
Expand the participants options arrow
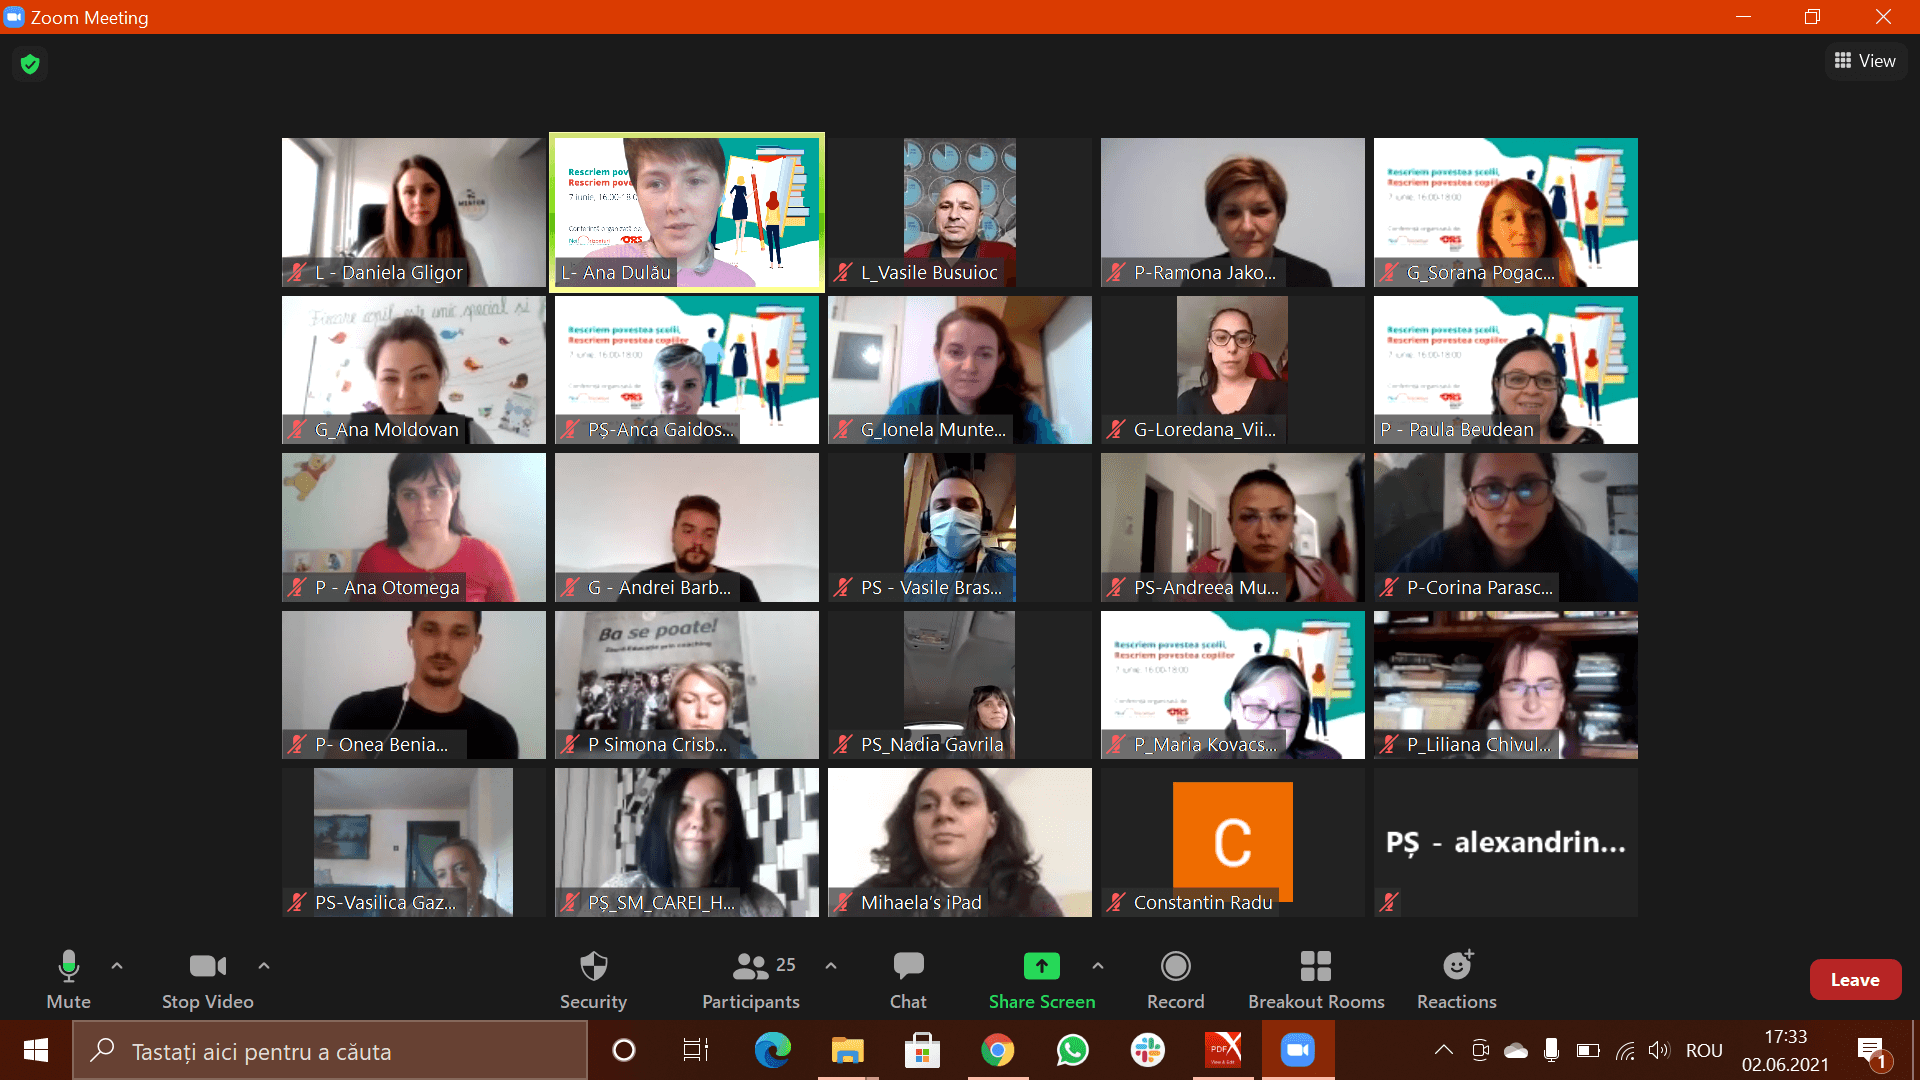coord(831,966)
